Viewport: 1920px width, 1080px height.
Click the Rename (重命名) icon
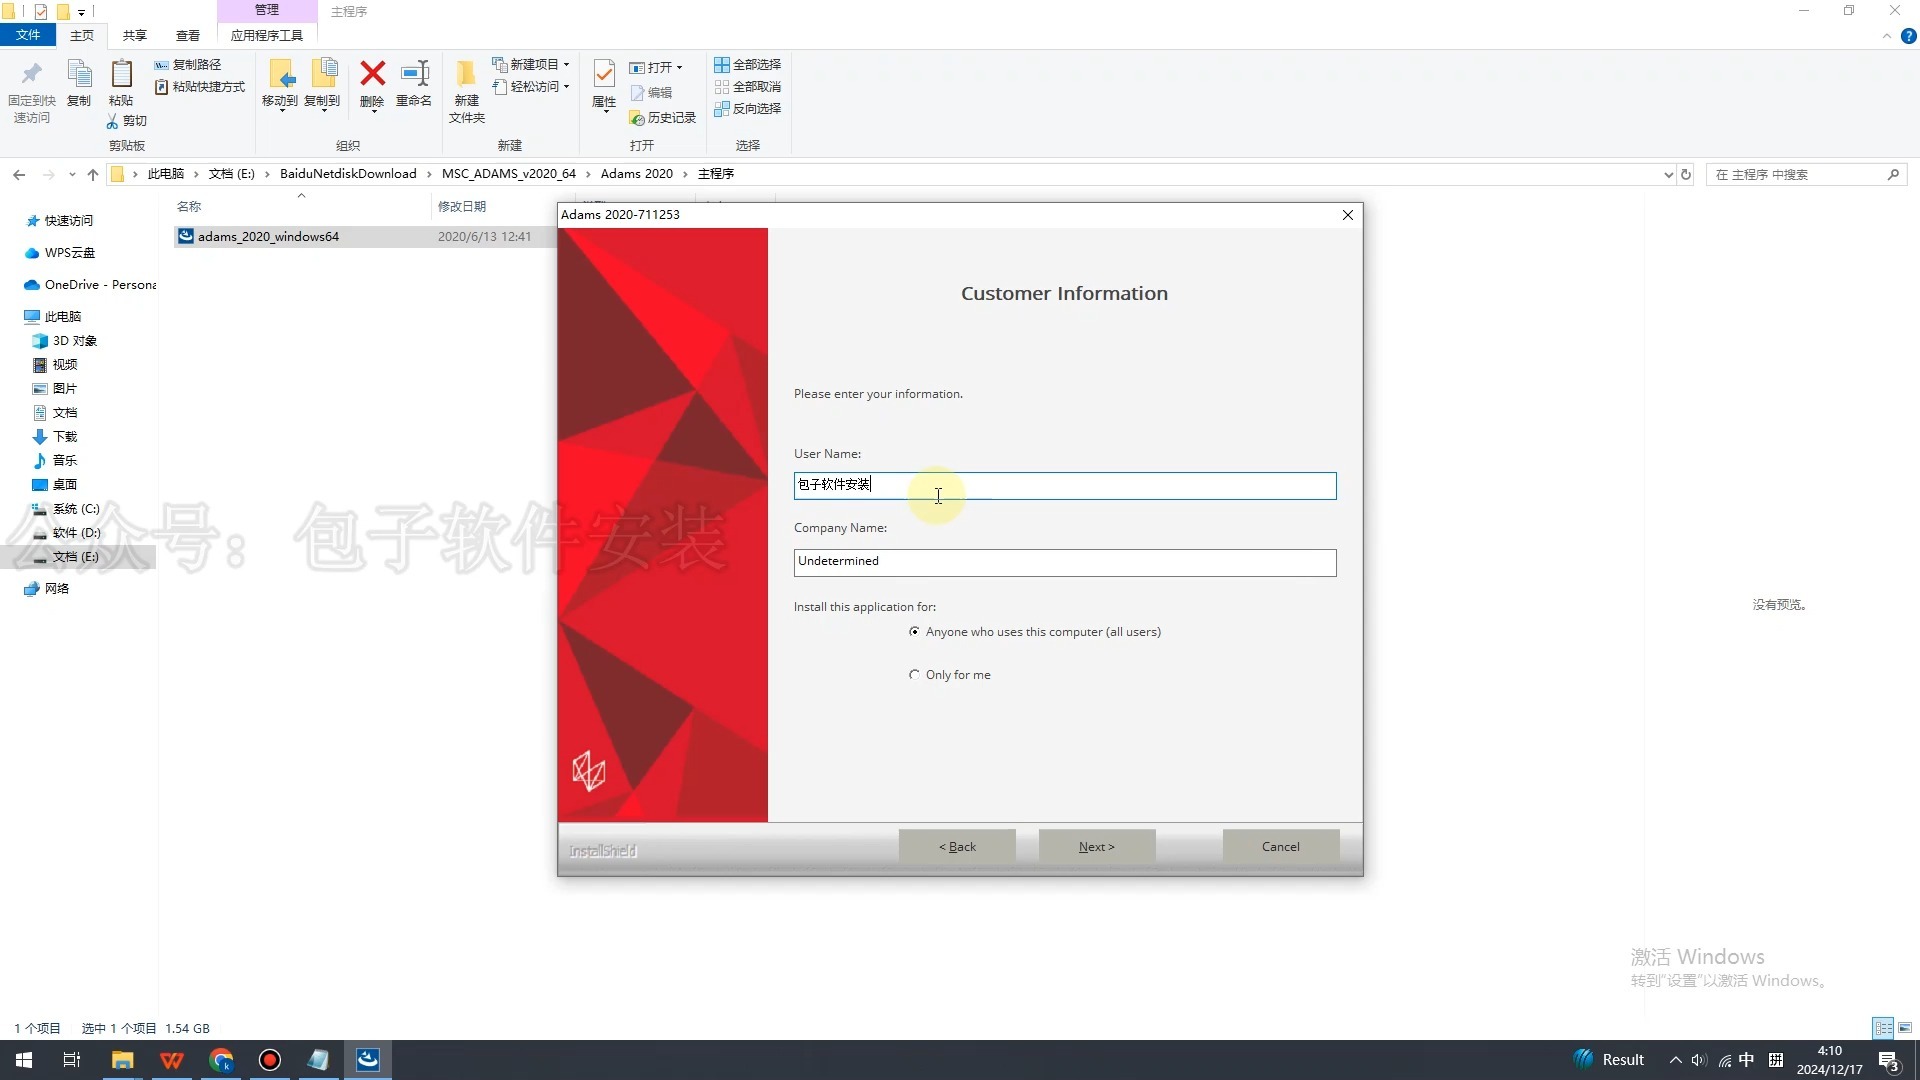pyautogui.click(x=414, y=74)
